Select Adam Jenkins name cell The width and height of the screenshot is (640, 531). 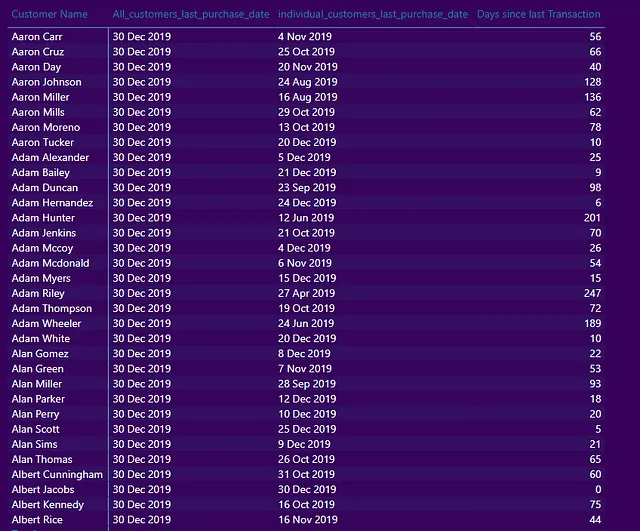click(44, 233)
